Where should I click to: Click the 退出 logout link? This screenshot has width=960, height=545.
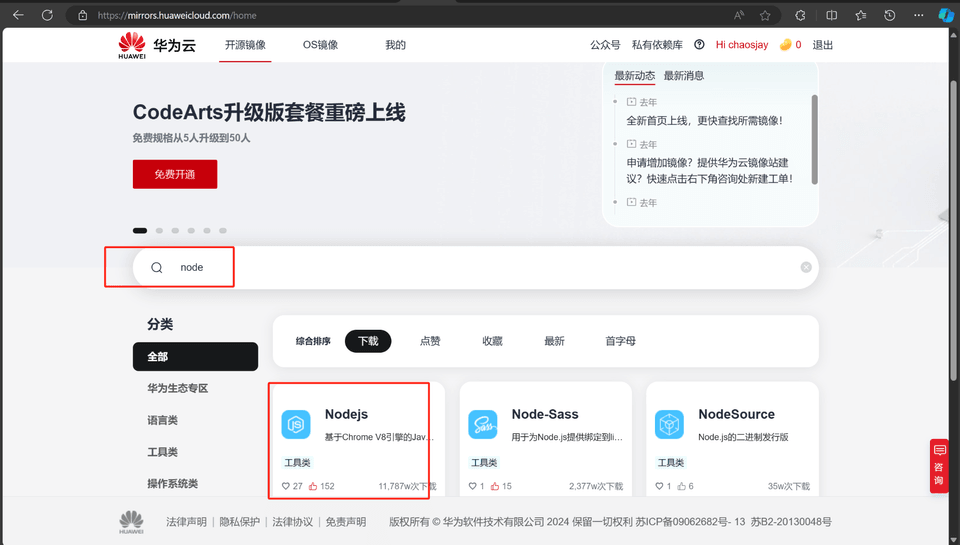point(822,45)
